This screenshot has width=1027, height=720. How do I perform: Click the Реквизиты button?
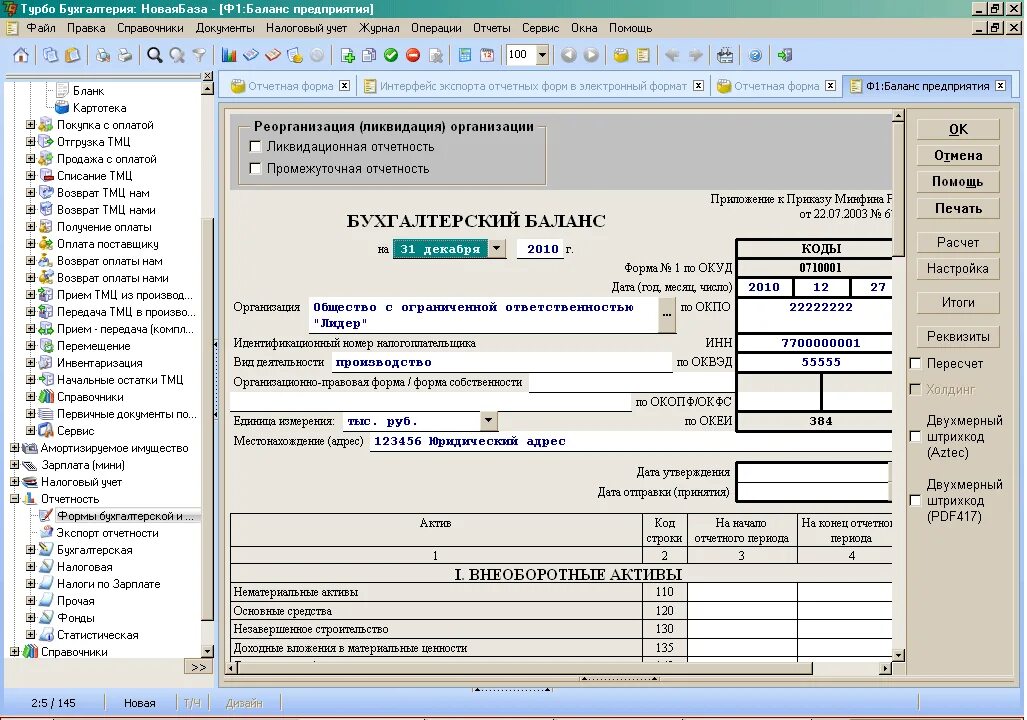958,337
